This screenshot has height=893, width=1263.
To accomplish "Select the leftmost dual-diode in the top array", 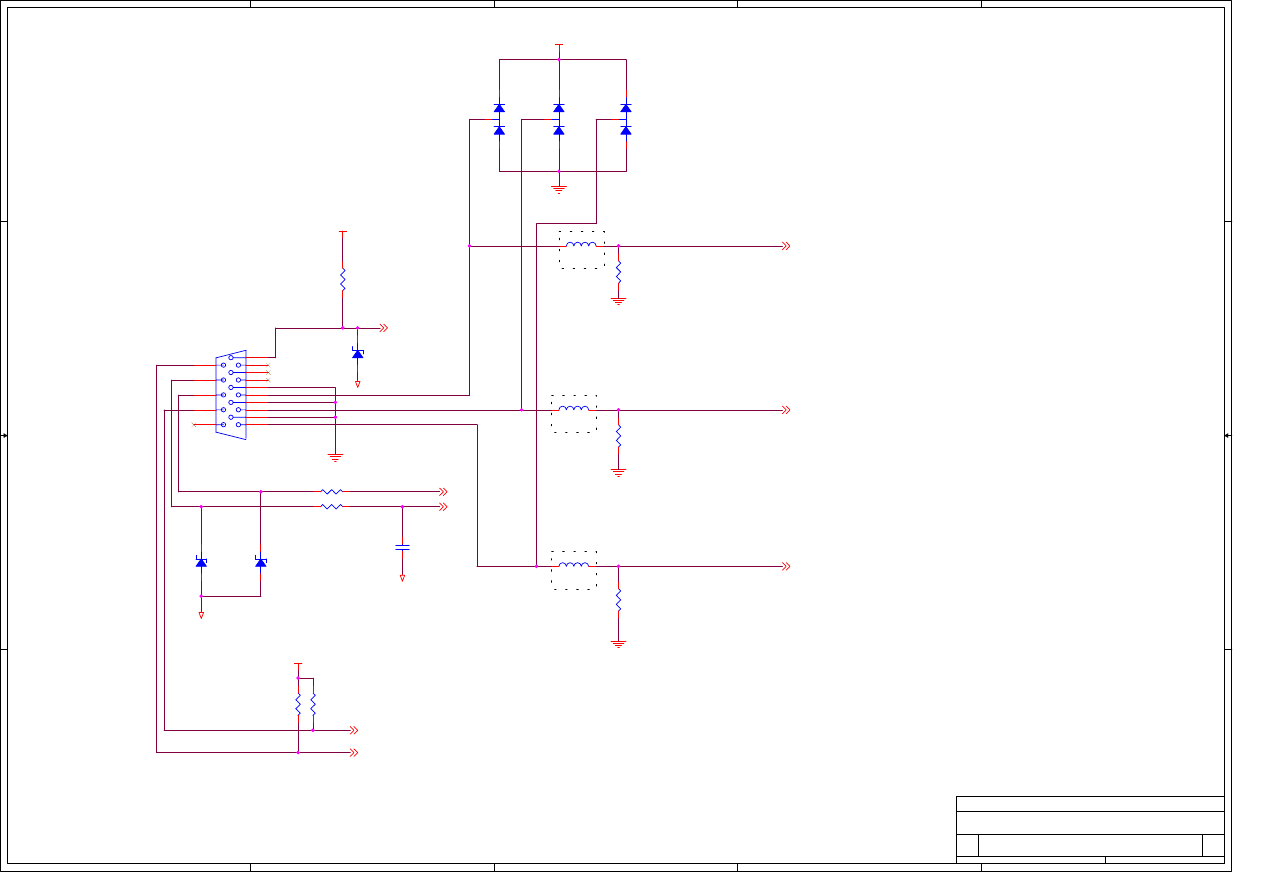I will pos(499,119).
